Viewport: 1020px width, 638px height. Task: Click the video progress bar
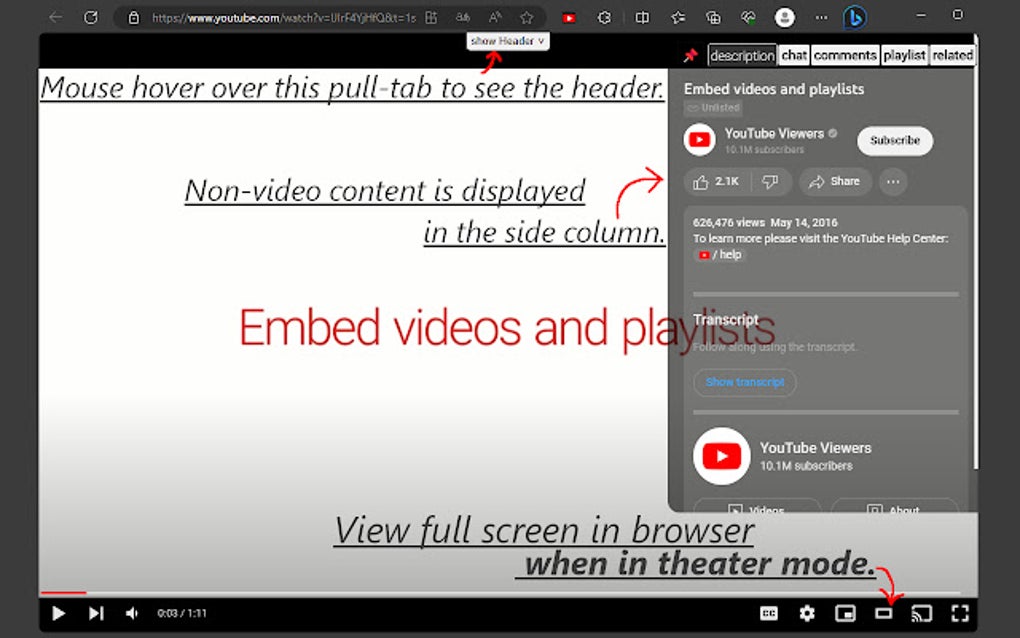(x=400, y=591)
